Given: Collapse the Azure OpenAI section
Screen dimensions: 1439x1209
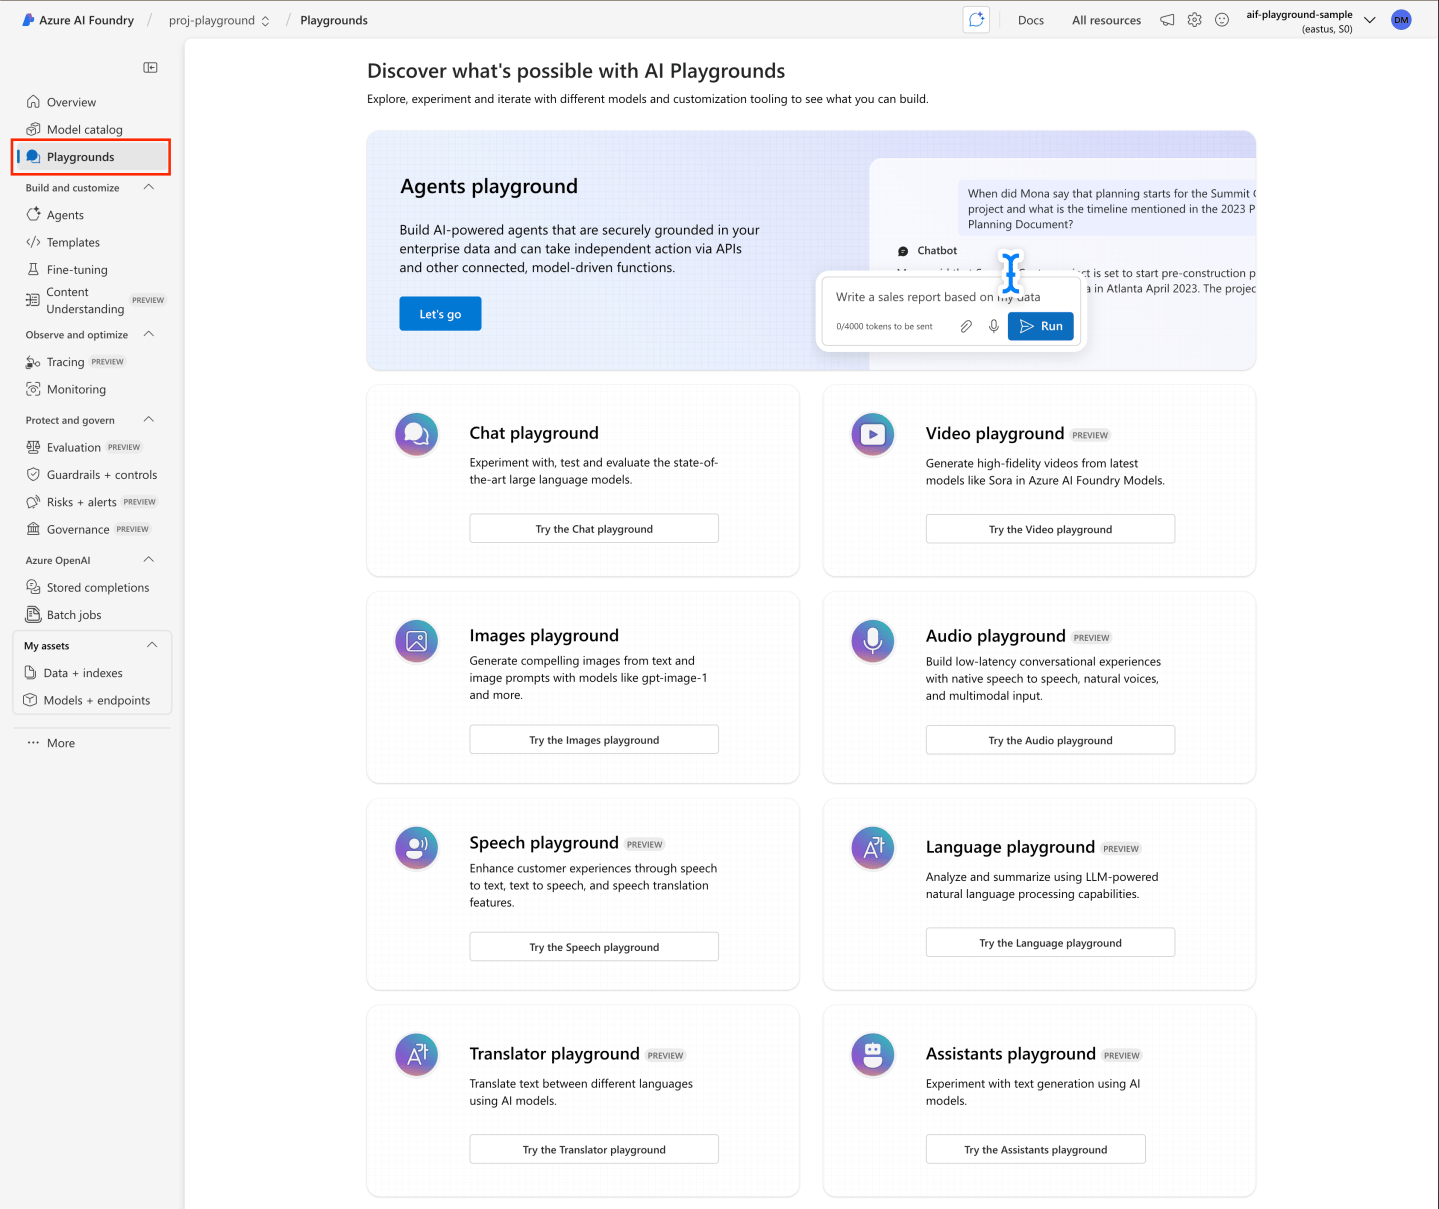Looking at the screenshot, I should coord(149,559).
